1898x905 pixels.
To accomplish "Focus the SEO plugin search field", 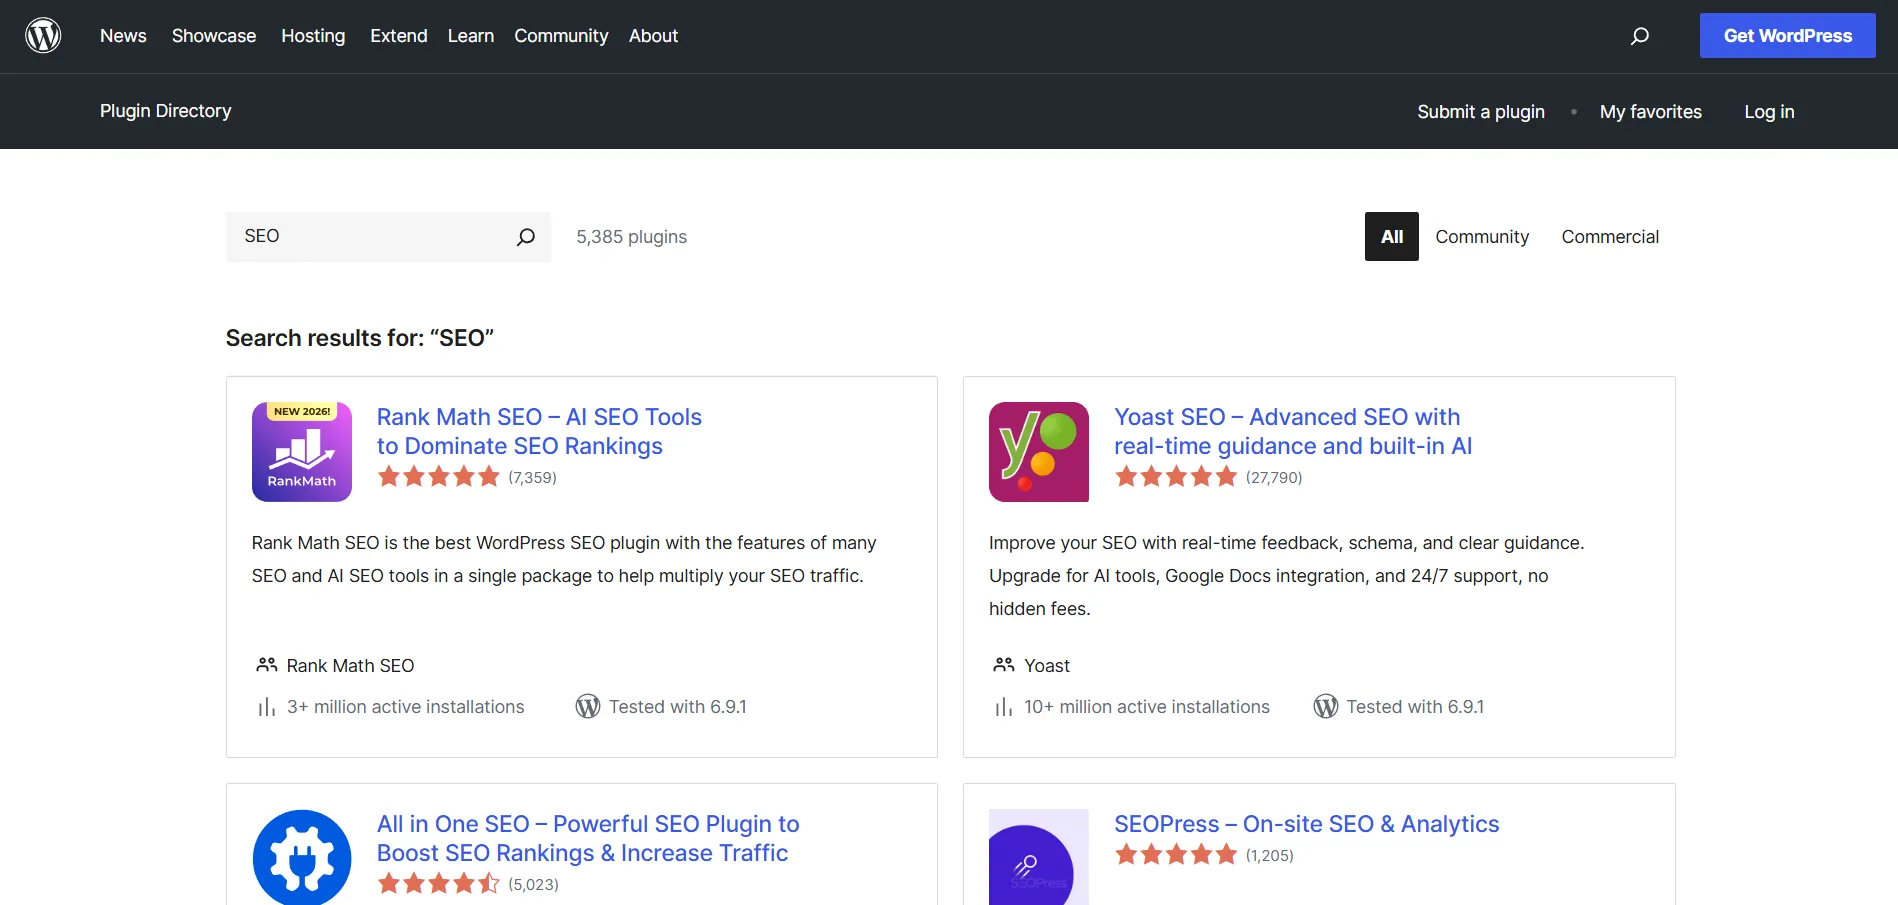I will [370, 237].
